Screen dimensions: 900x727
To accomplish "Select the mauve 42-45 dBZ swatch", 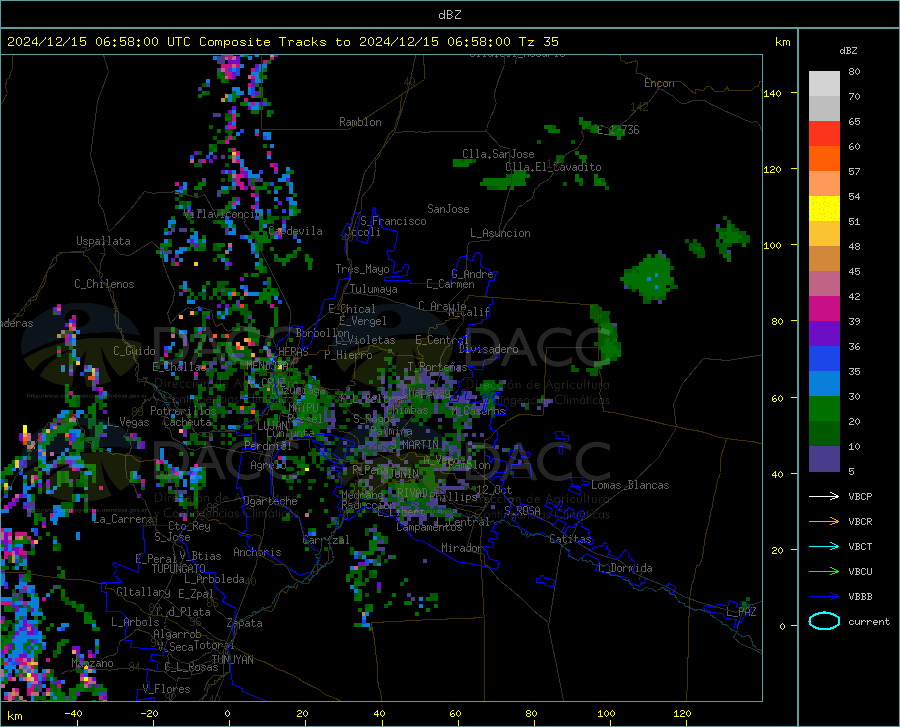I will click(824, 284).
